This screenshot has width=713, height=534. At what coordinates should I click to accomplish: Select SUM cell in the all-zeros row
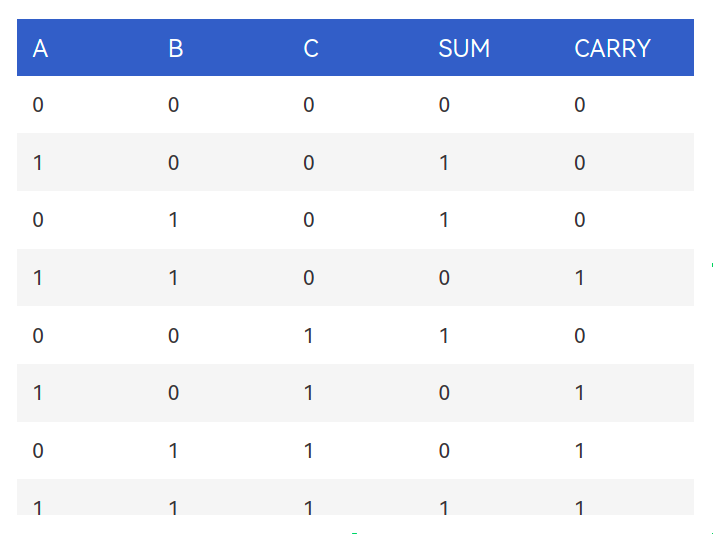click(x=444, y=105)
